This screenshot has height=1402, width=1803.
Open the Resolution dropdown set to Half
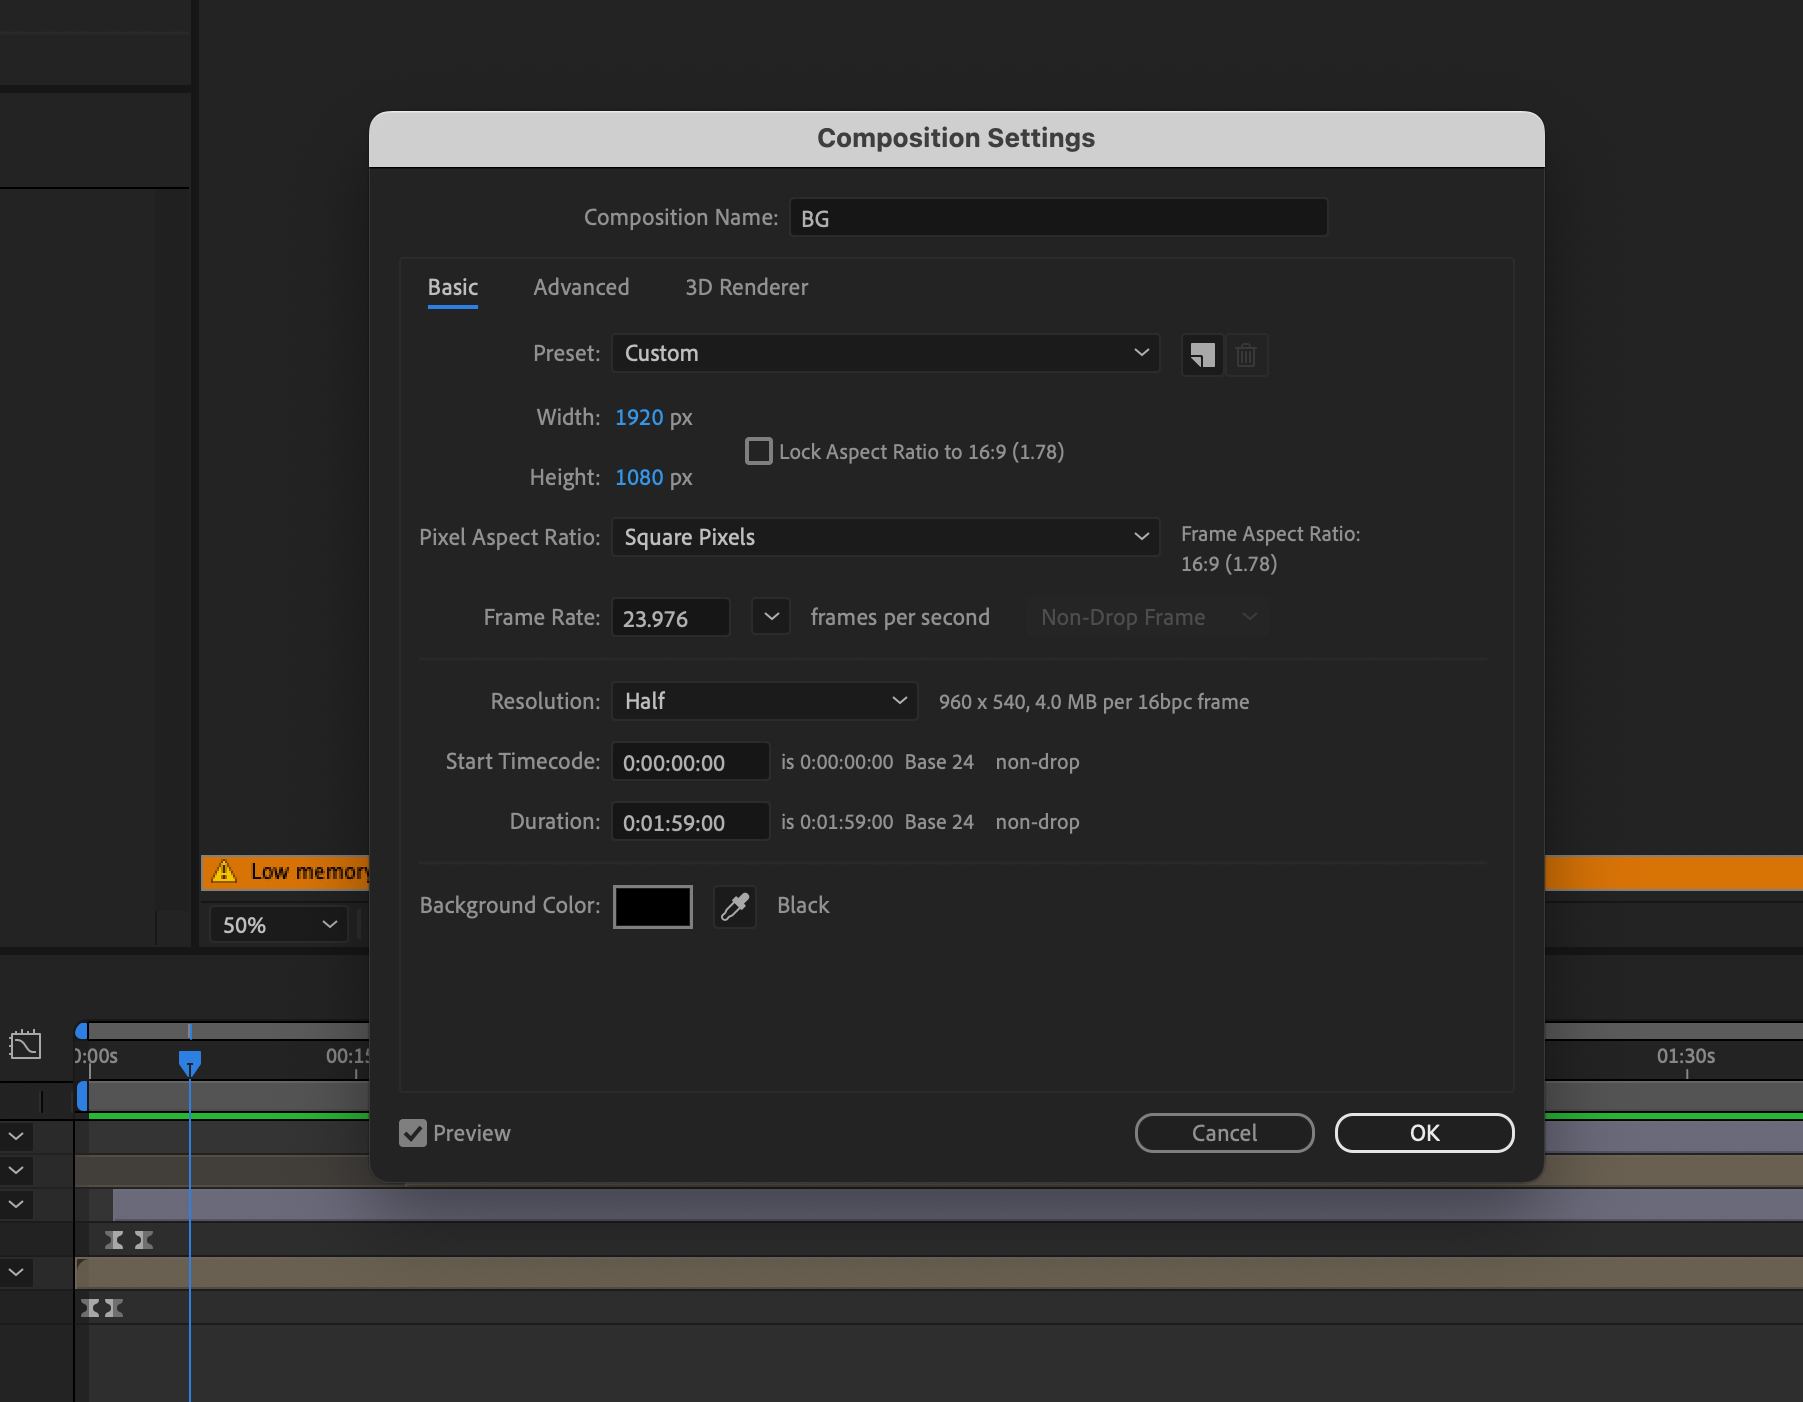(x=764, y=701)
